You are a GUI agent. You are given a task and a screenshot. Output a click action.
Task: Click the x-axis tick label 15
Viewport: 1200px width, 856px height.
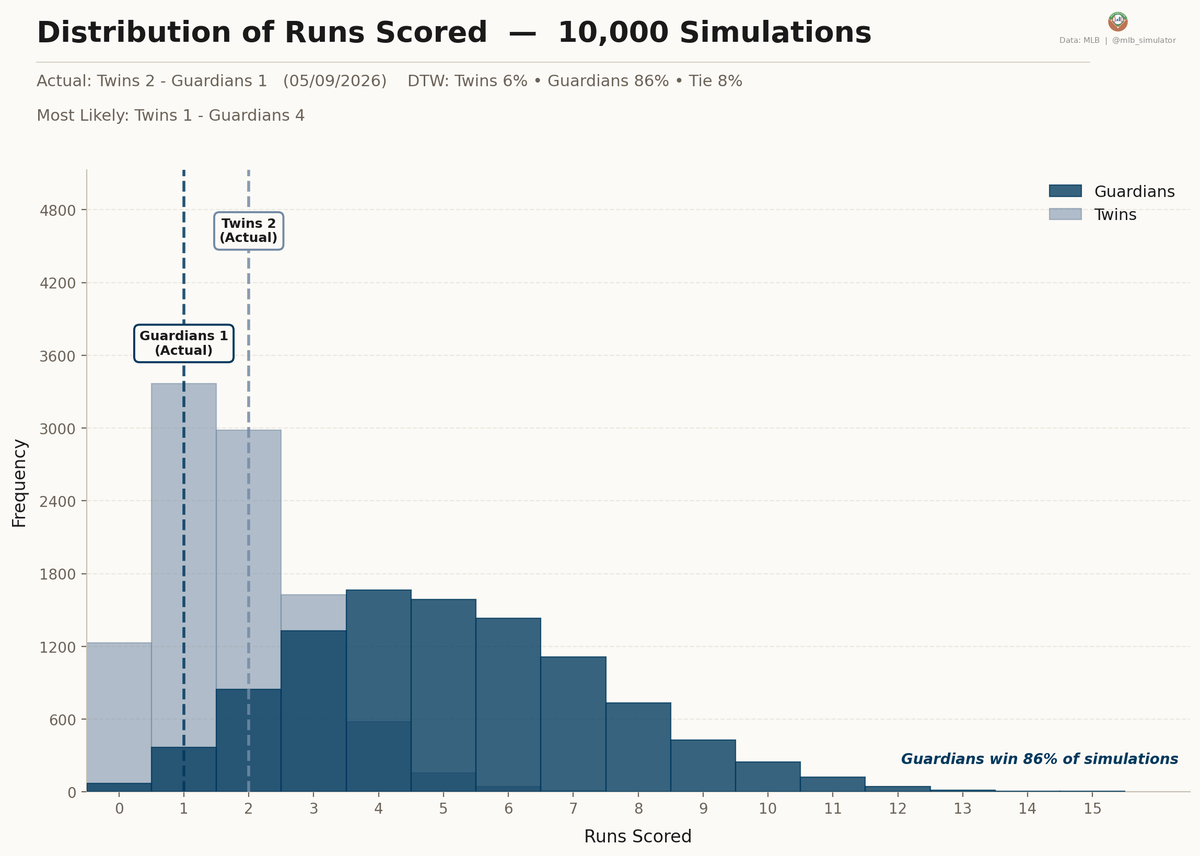(x=1092, y=808)
